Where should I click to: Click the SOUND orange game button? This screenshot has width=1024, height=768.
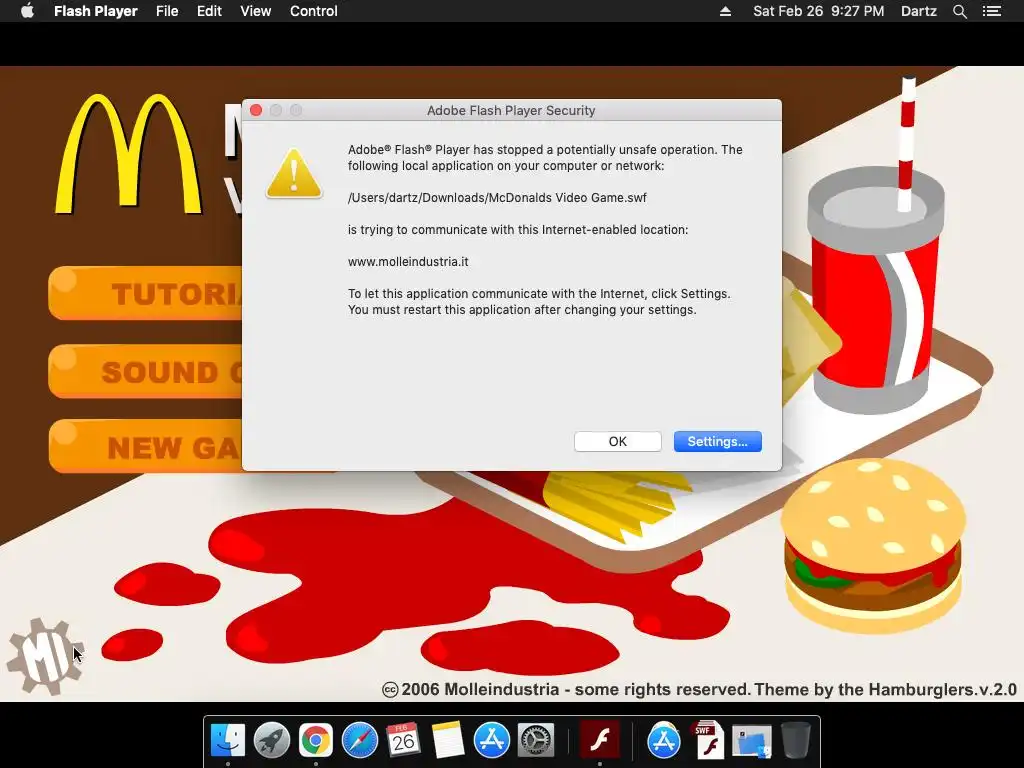[146, 371]
